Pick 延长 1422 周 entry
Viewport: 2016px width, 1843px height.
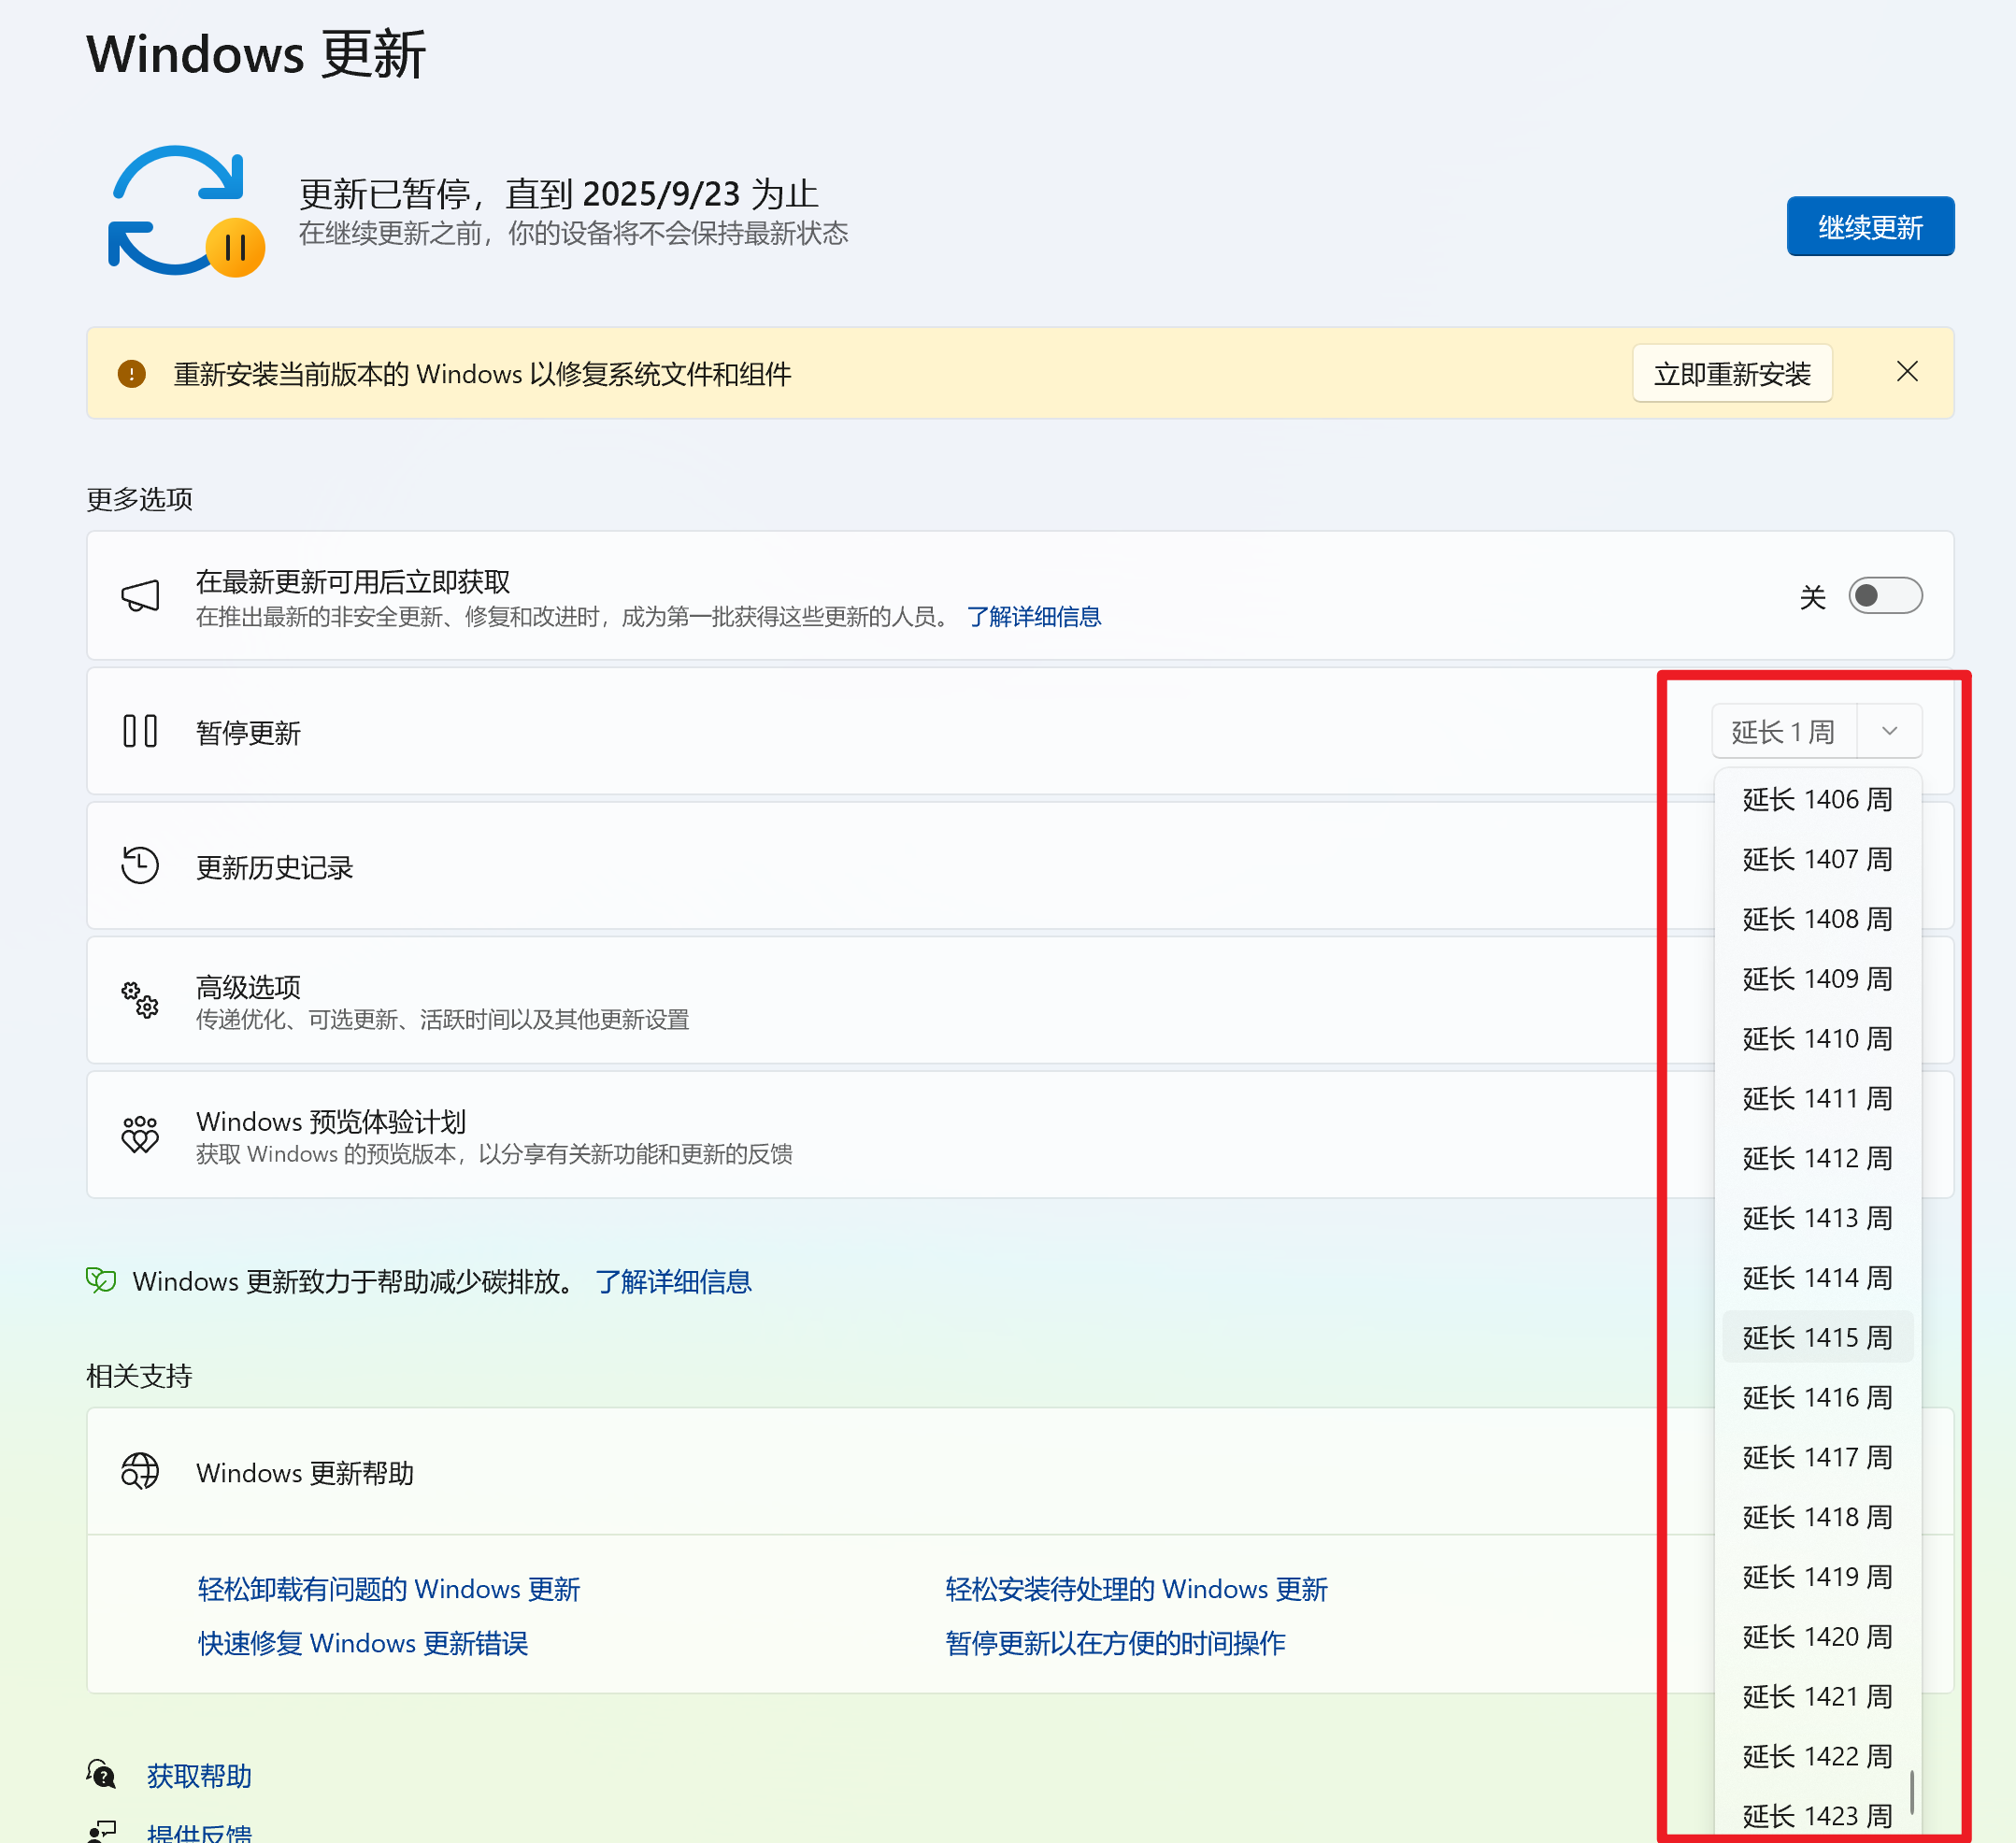[x=1817, y=1756]
